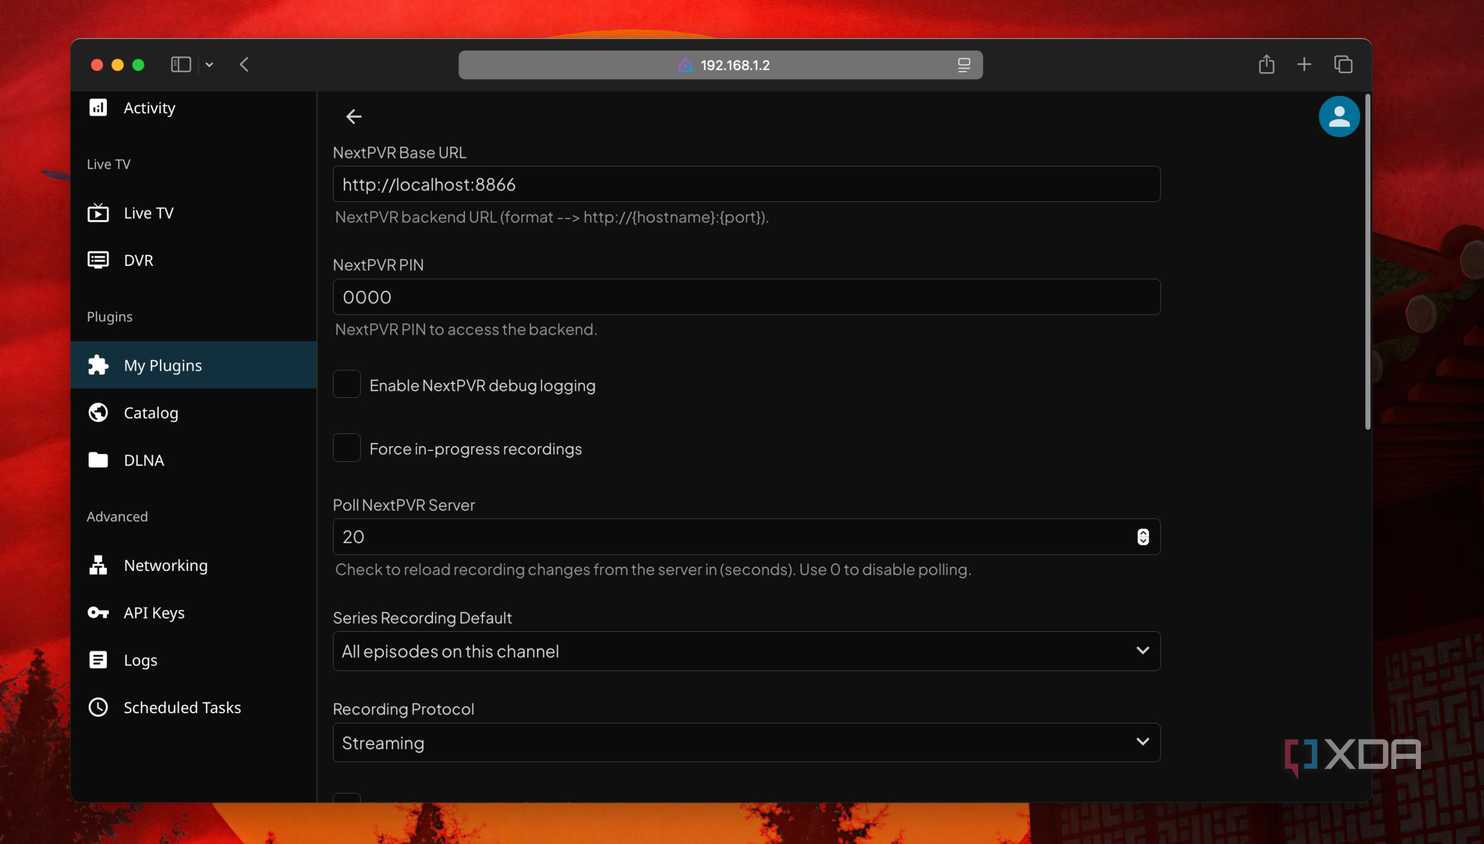The image size is (1484, 844).
Task: Click the 192.168.1.2 address bar
Action: [720, 65]
